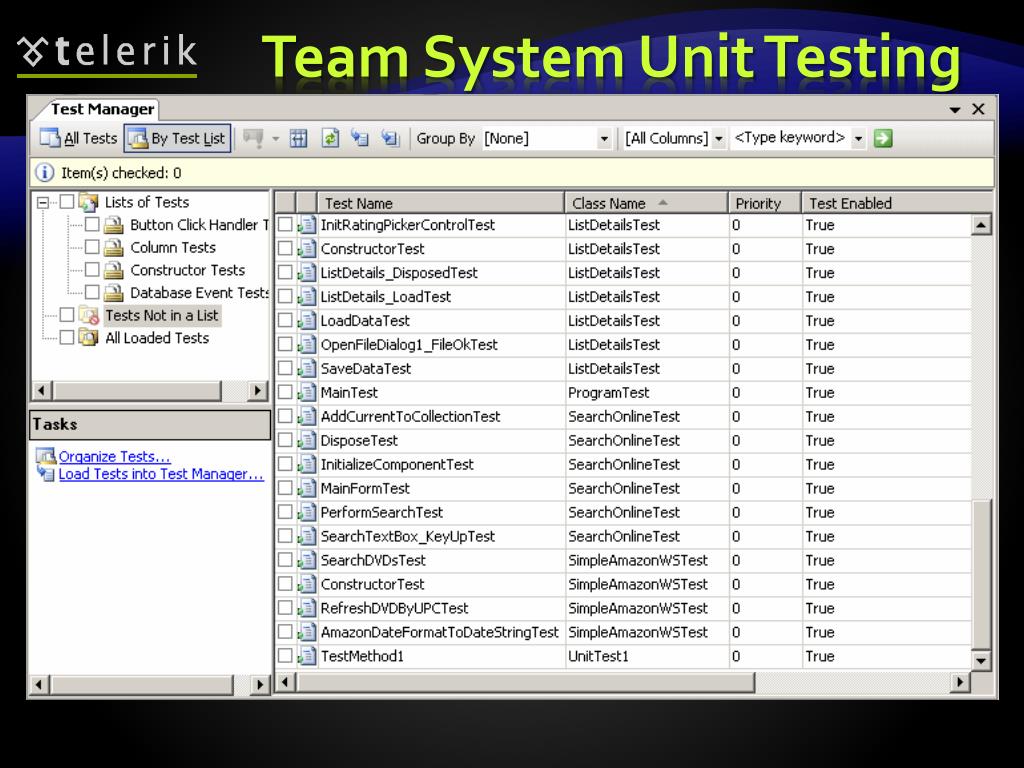Select the OpenFileDialog1_FileOkTest row name
The width and height of the screenshot is (1024, 768).
[409, 345]
